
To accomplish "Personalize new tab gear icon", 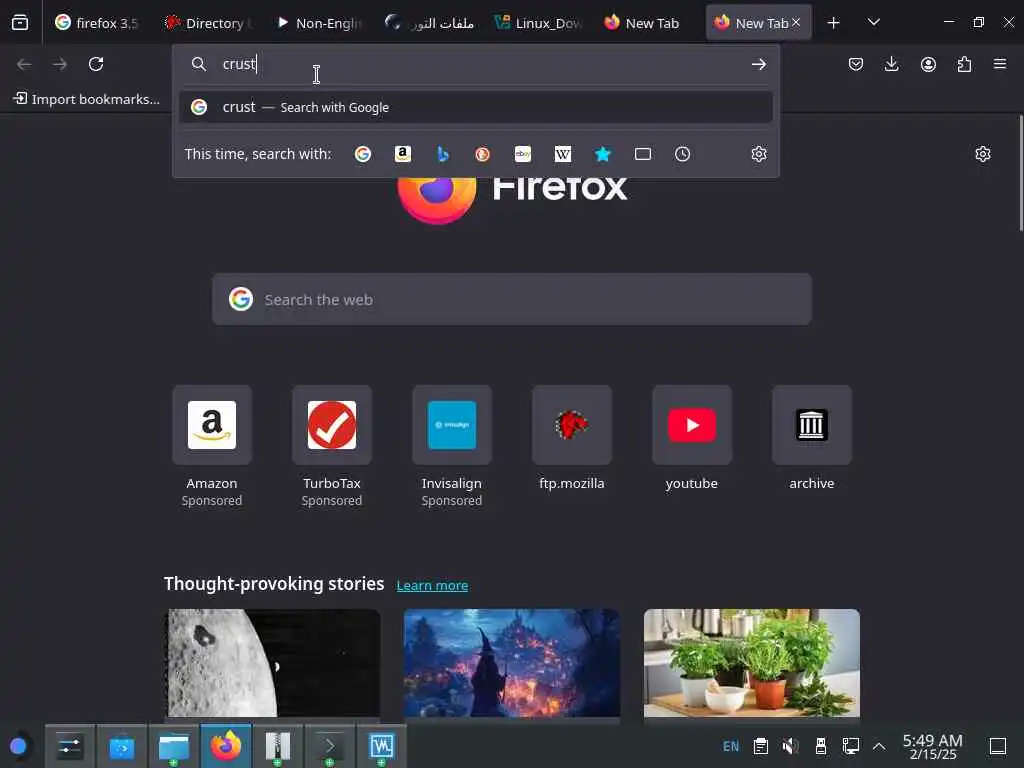I will (x=983, y=154).
